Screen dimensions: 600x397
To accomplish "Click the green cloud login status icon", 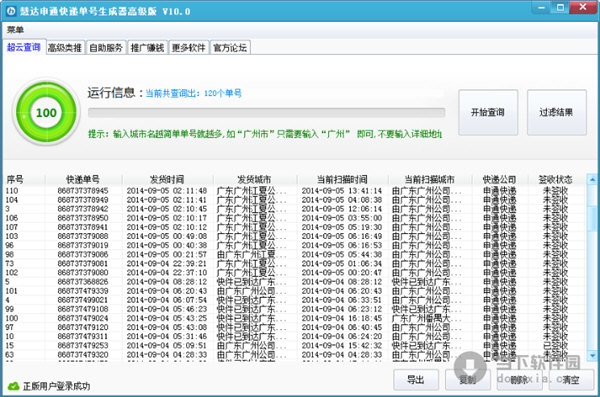I will click(13, 386).
